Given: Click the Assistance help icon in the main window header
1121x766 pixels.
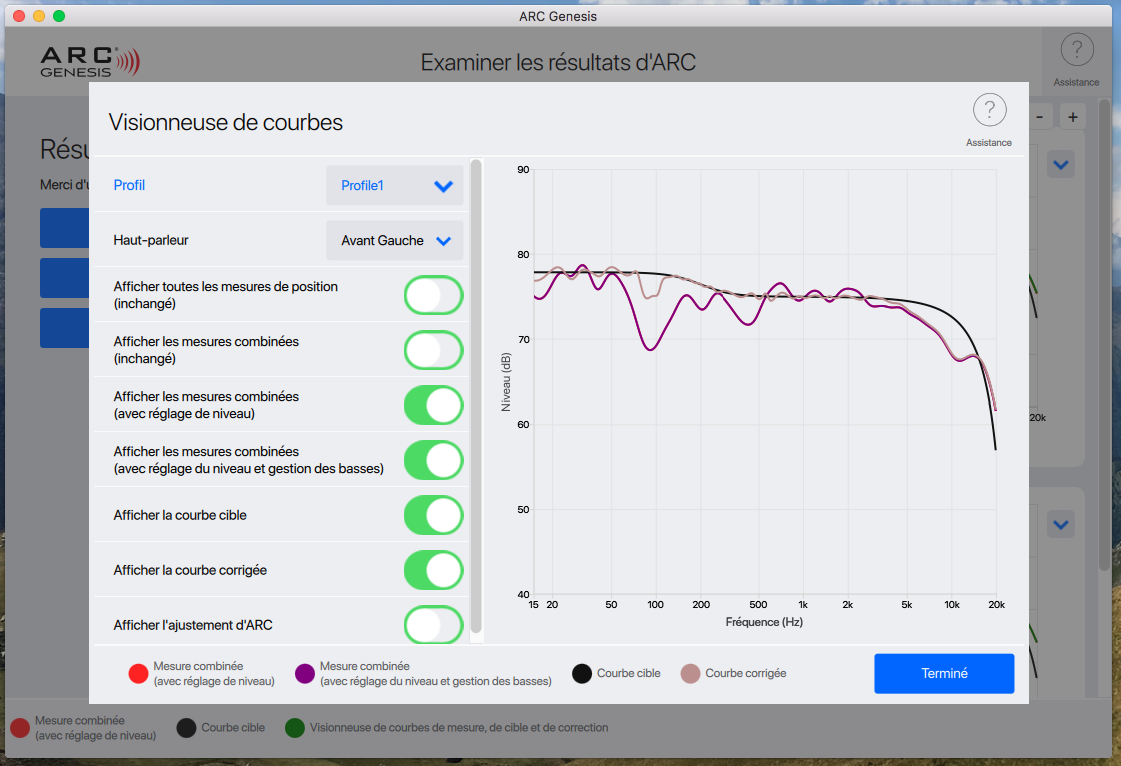Looking at the screenshot, I should (x=1077, y=50).
